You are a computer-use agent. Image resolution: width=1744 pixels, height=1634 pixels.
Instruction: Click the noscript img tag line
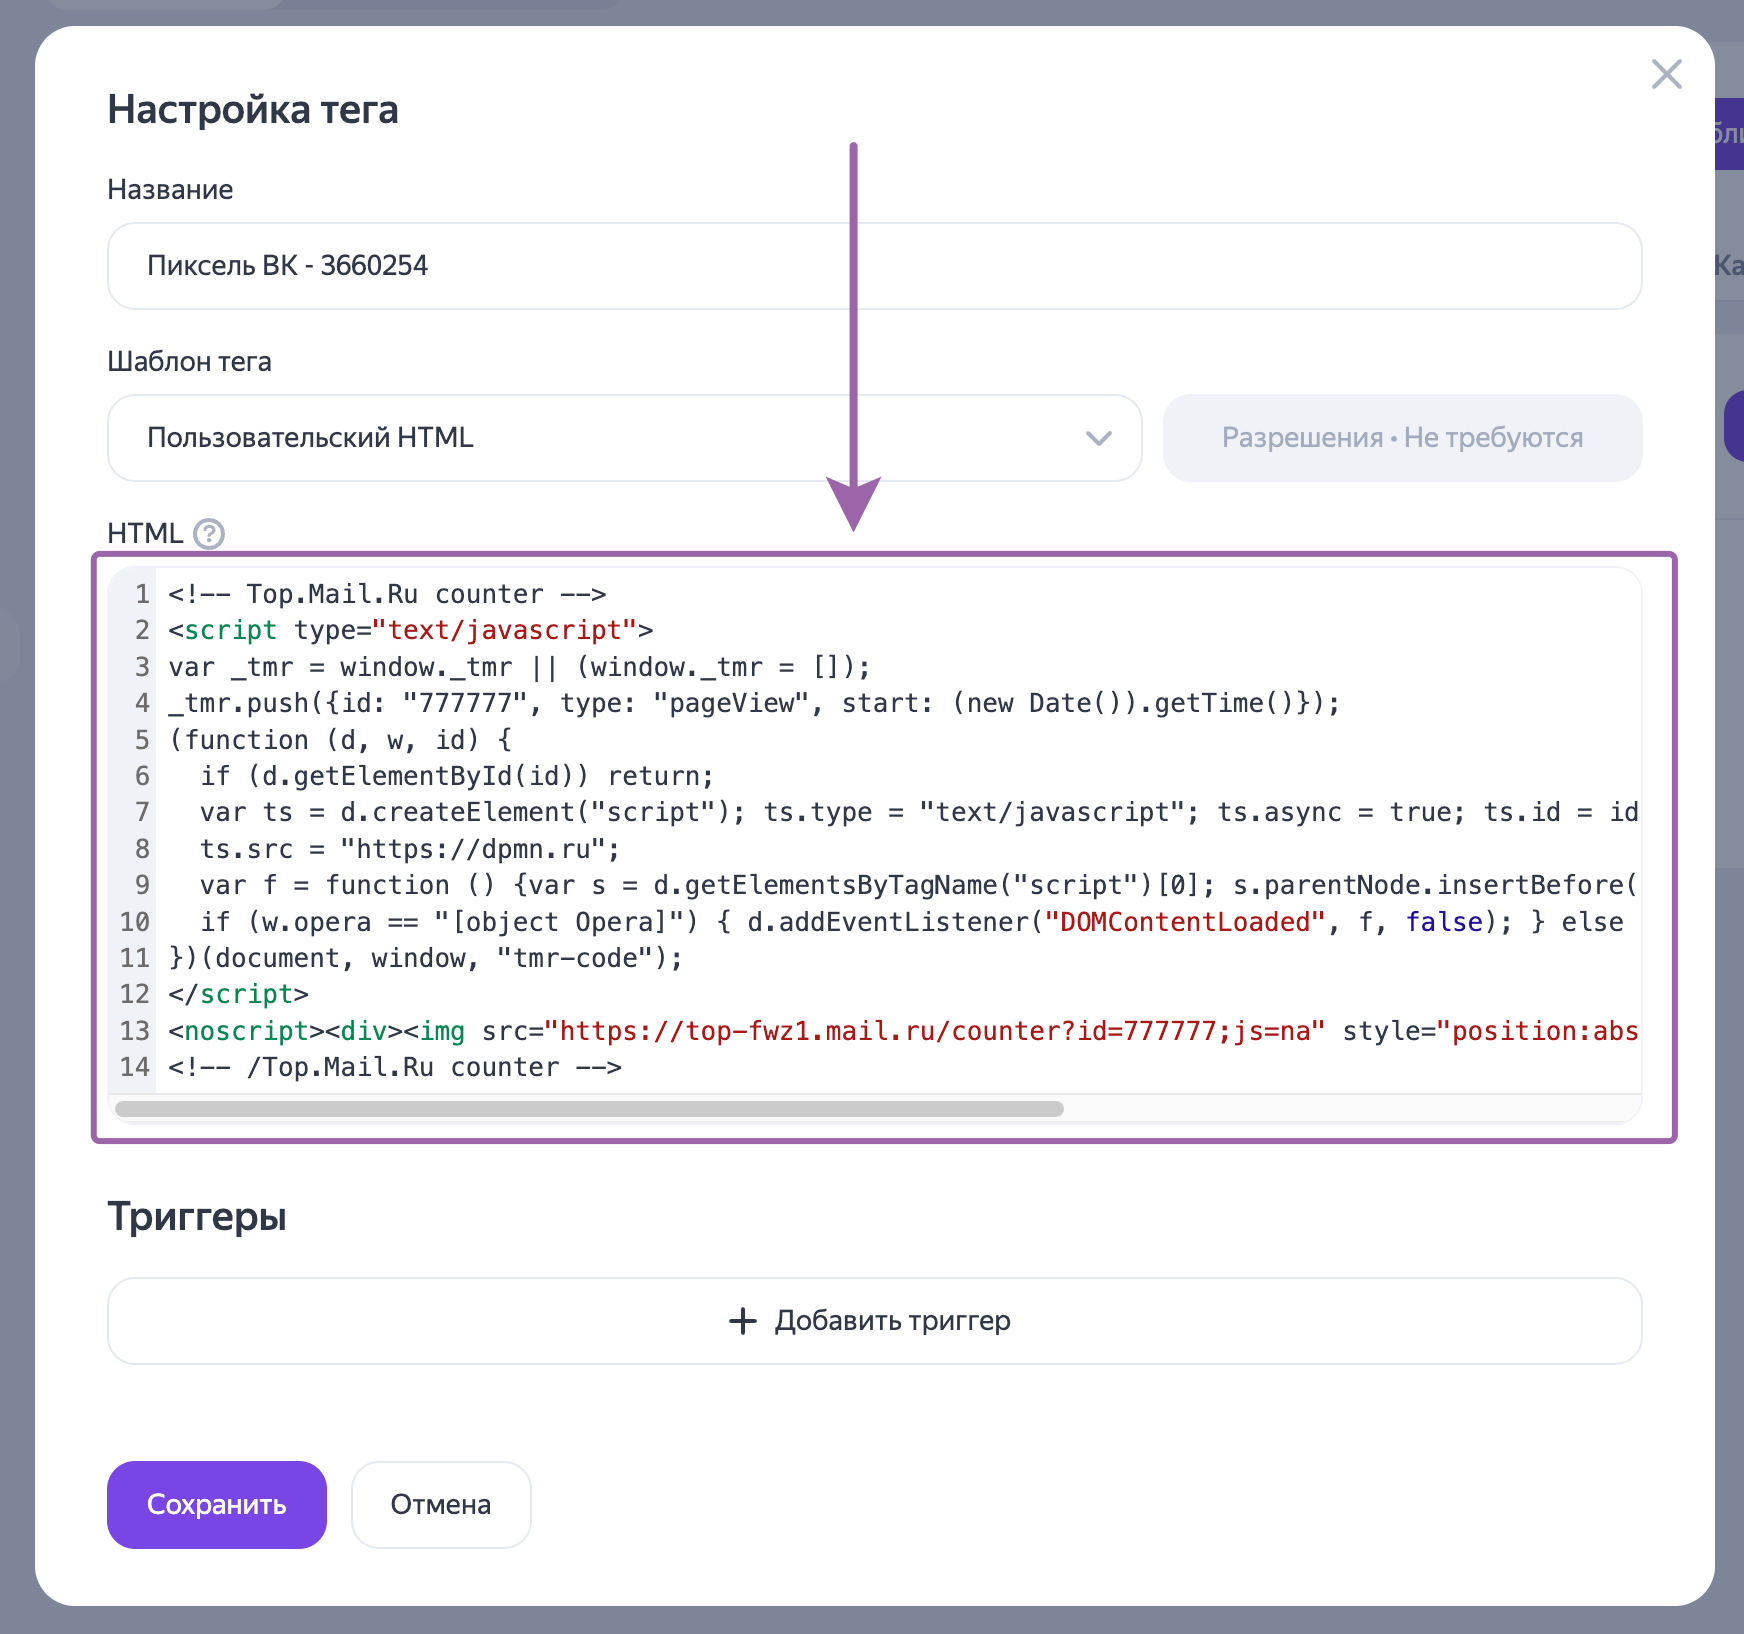[900, 1032]
